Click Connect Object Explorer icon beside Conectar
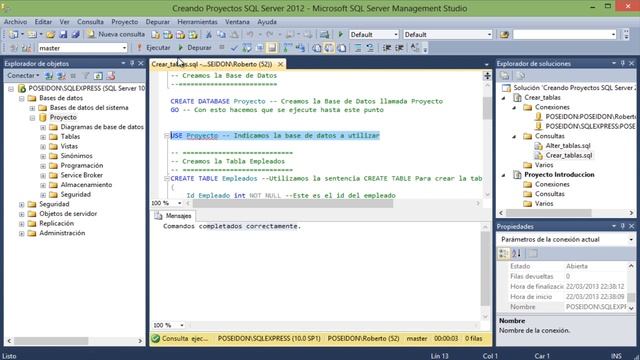The height and width of the screenshot is (360, 640). point(49,76)
